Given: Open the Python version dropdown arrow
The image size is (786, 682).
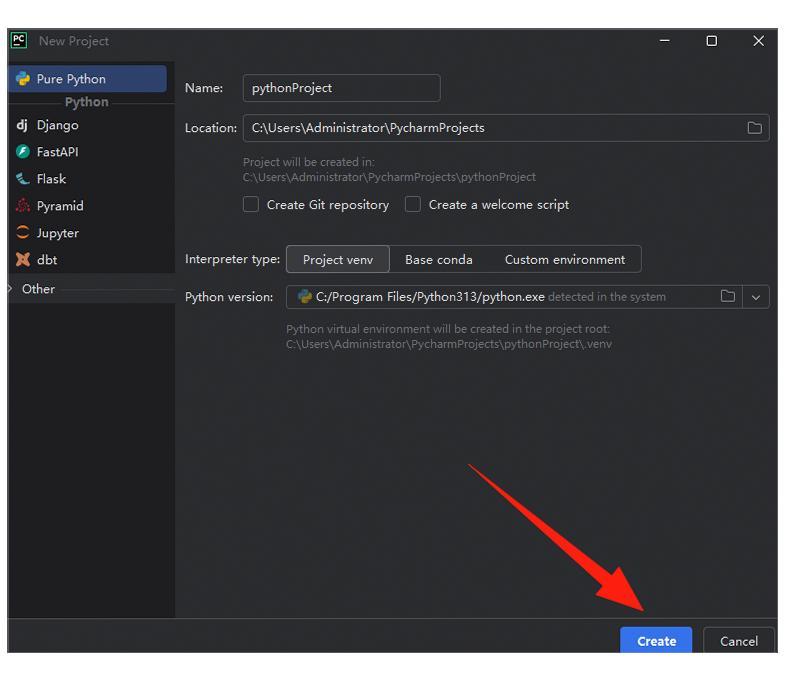Looking at the screenshot, I should point(756,297).
